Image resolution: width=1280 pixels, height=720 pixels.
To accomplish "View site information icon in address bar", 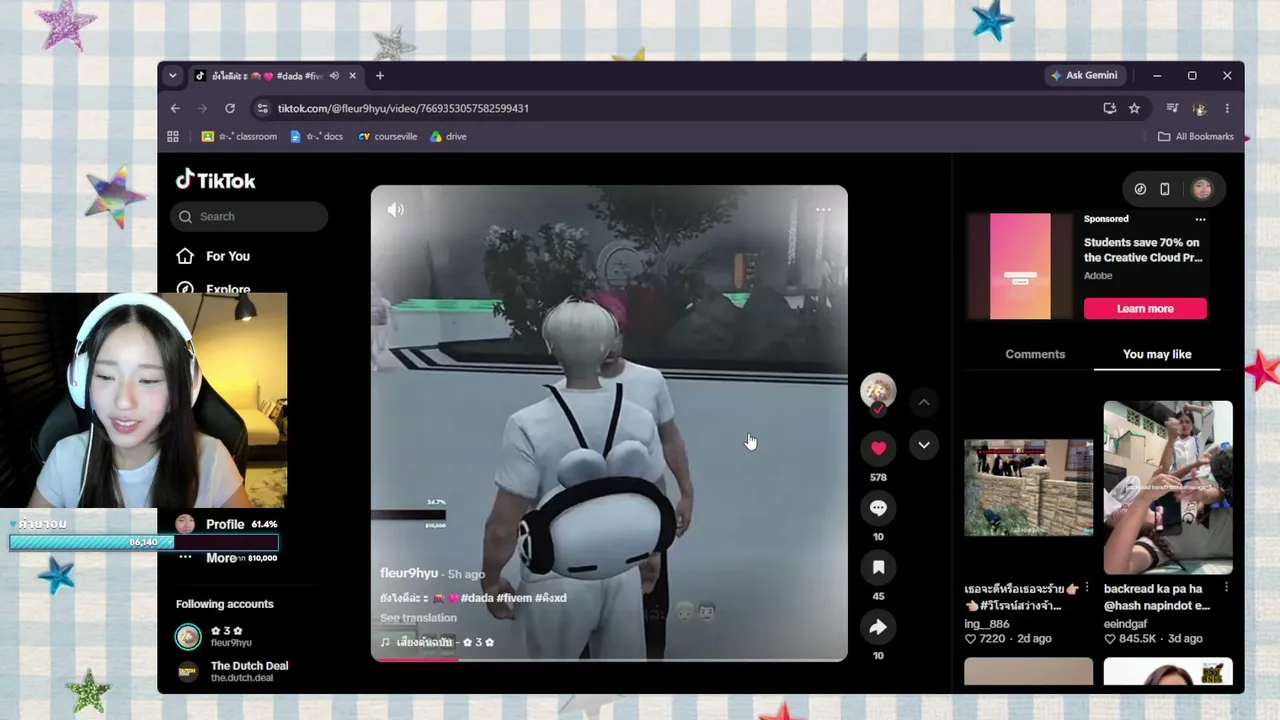I will 262,108.
